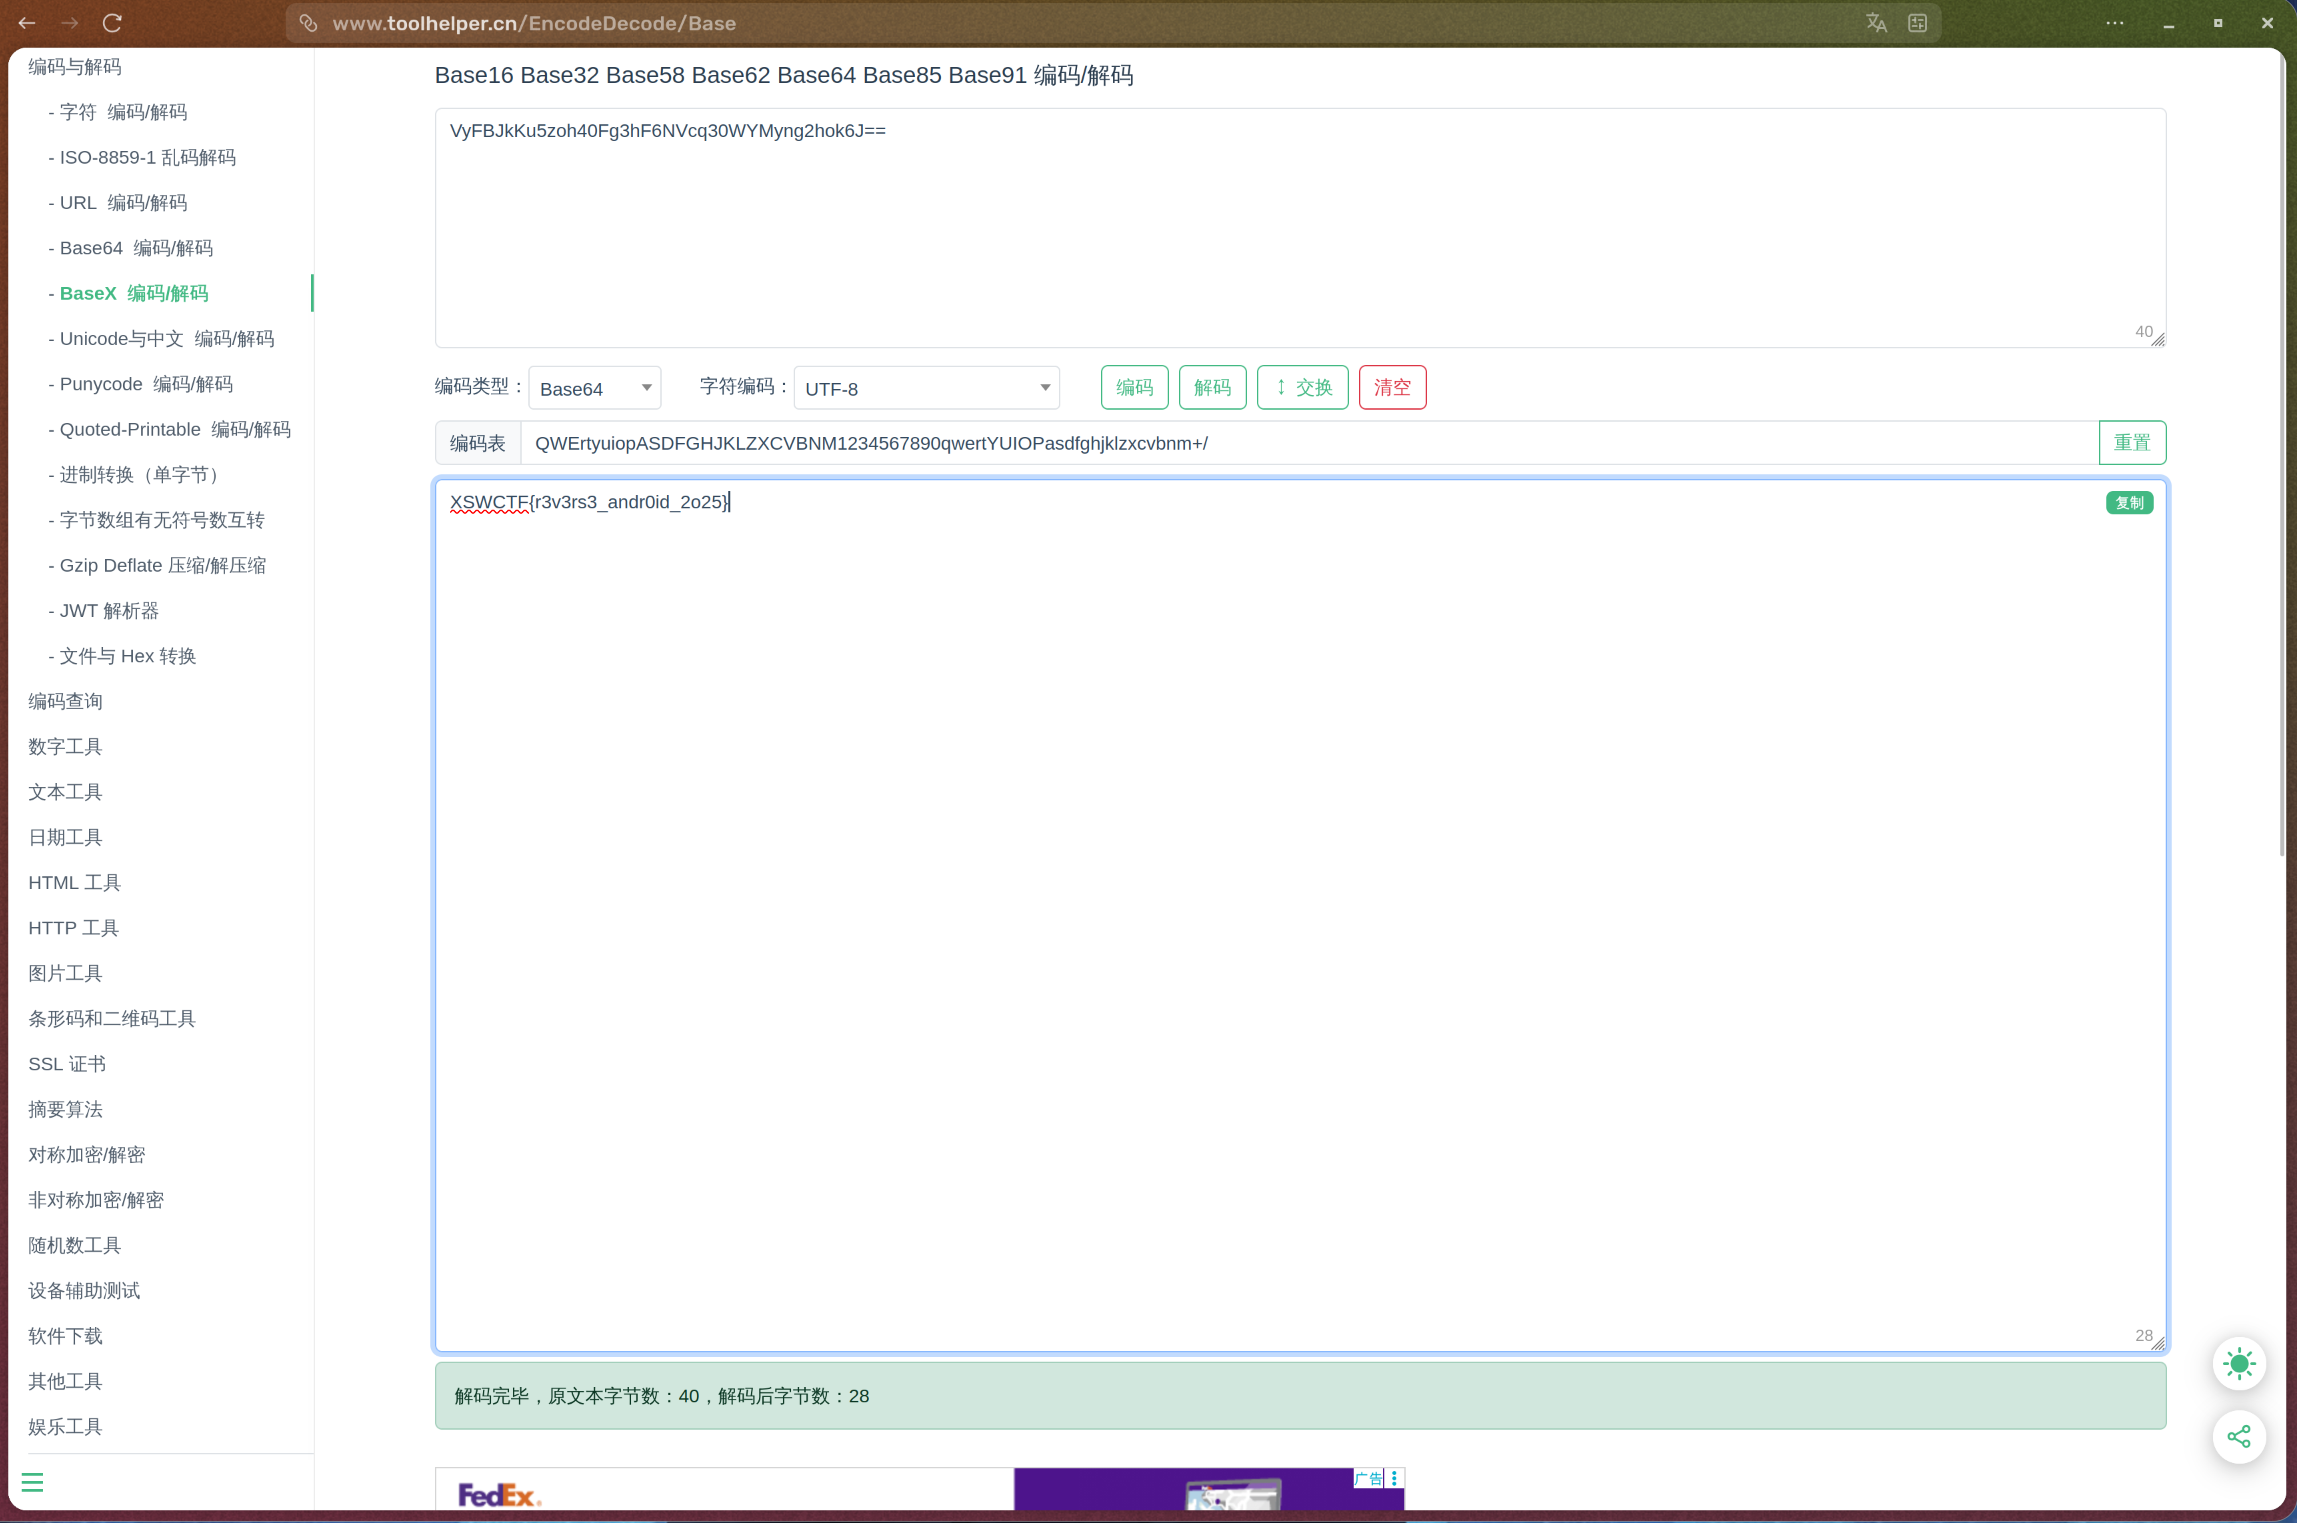Viewport: 2297px width, 1523px height.
Task: Copy the decoded result via 复制 button
Action: 2129,503
